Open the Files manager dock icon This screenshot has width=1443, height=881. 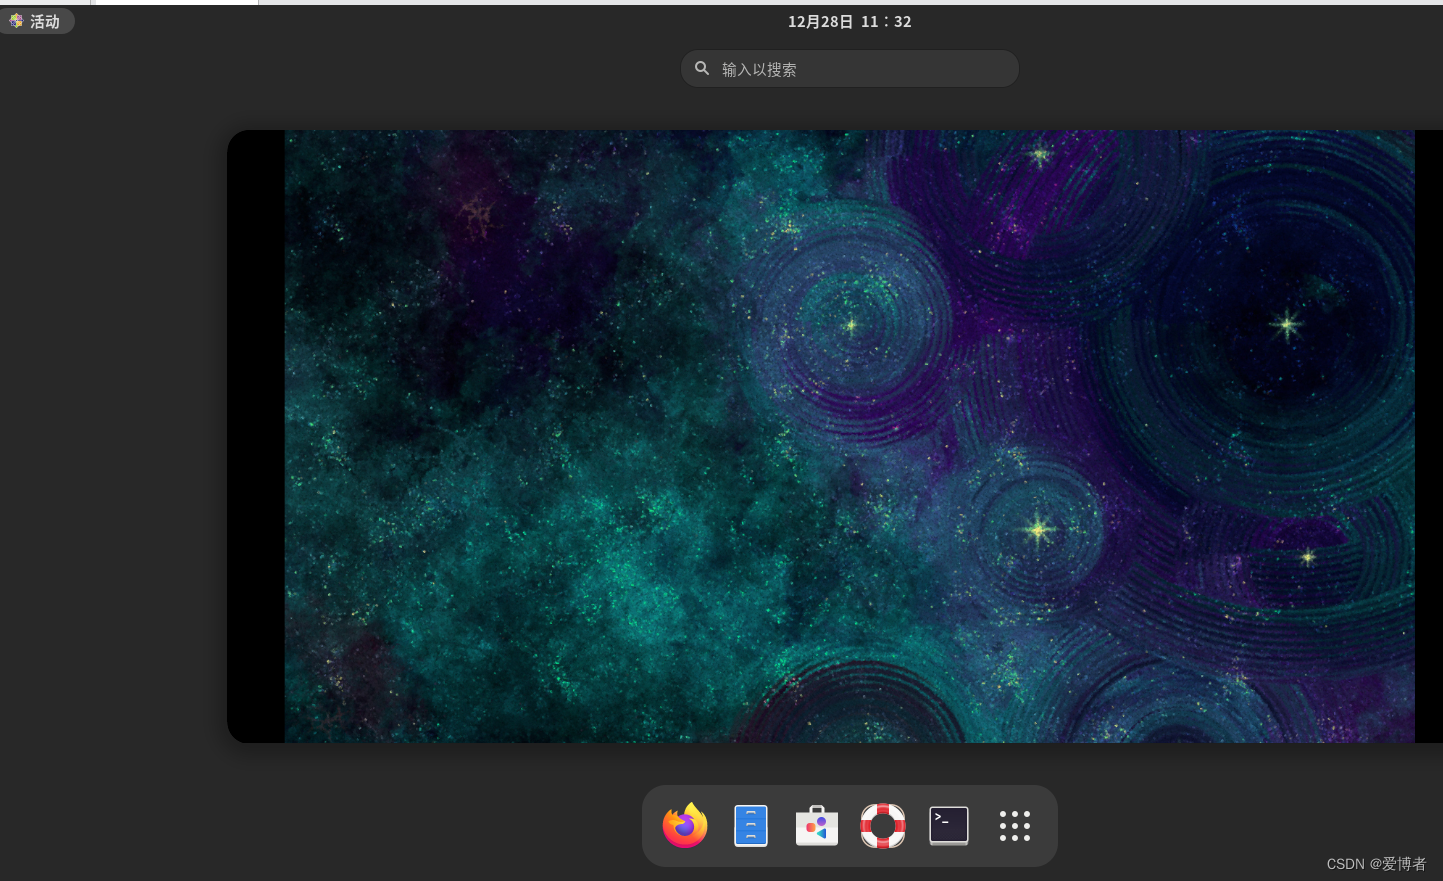pyautogui.click(x=751, y=826)
